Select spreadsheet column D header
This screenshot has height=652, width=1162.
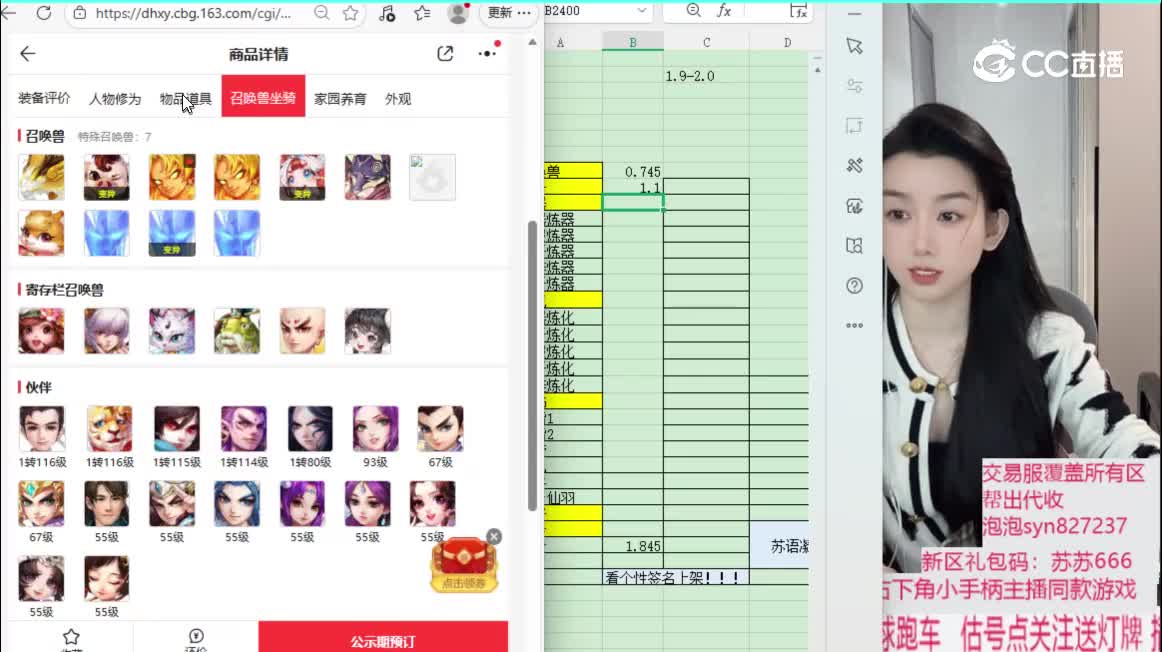787,43
